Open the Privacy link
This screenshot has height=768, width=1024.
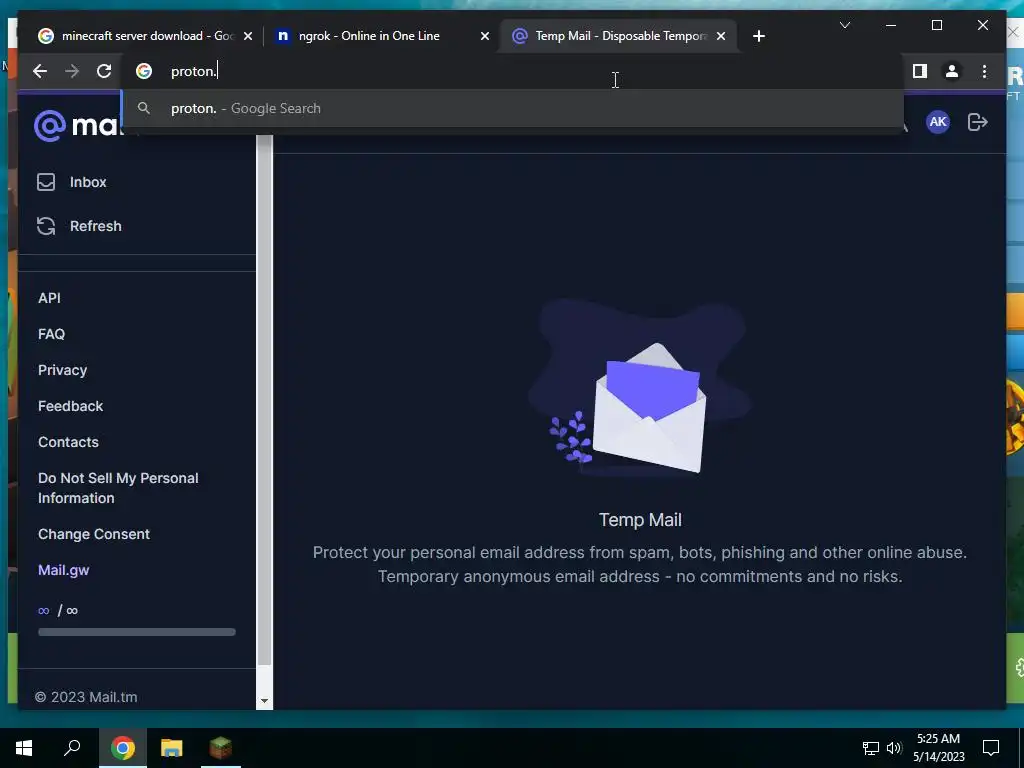62,370
